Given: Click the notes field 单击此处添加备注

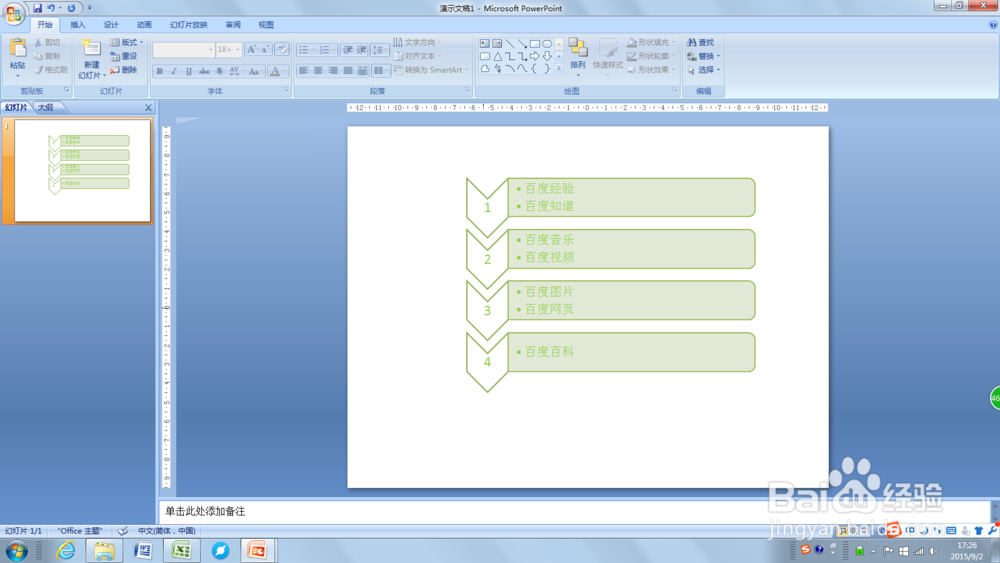Looking at the screenshot, I should point(574,511).
